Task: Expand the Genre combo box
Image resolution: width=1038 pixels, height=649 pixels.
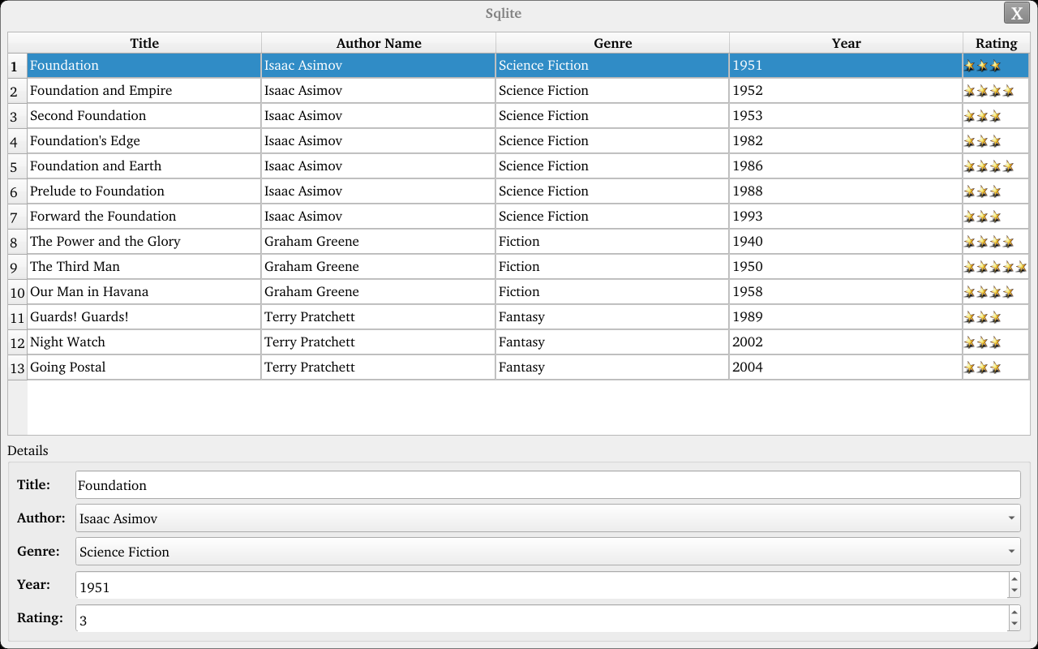Action: 1011,551
